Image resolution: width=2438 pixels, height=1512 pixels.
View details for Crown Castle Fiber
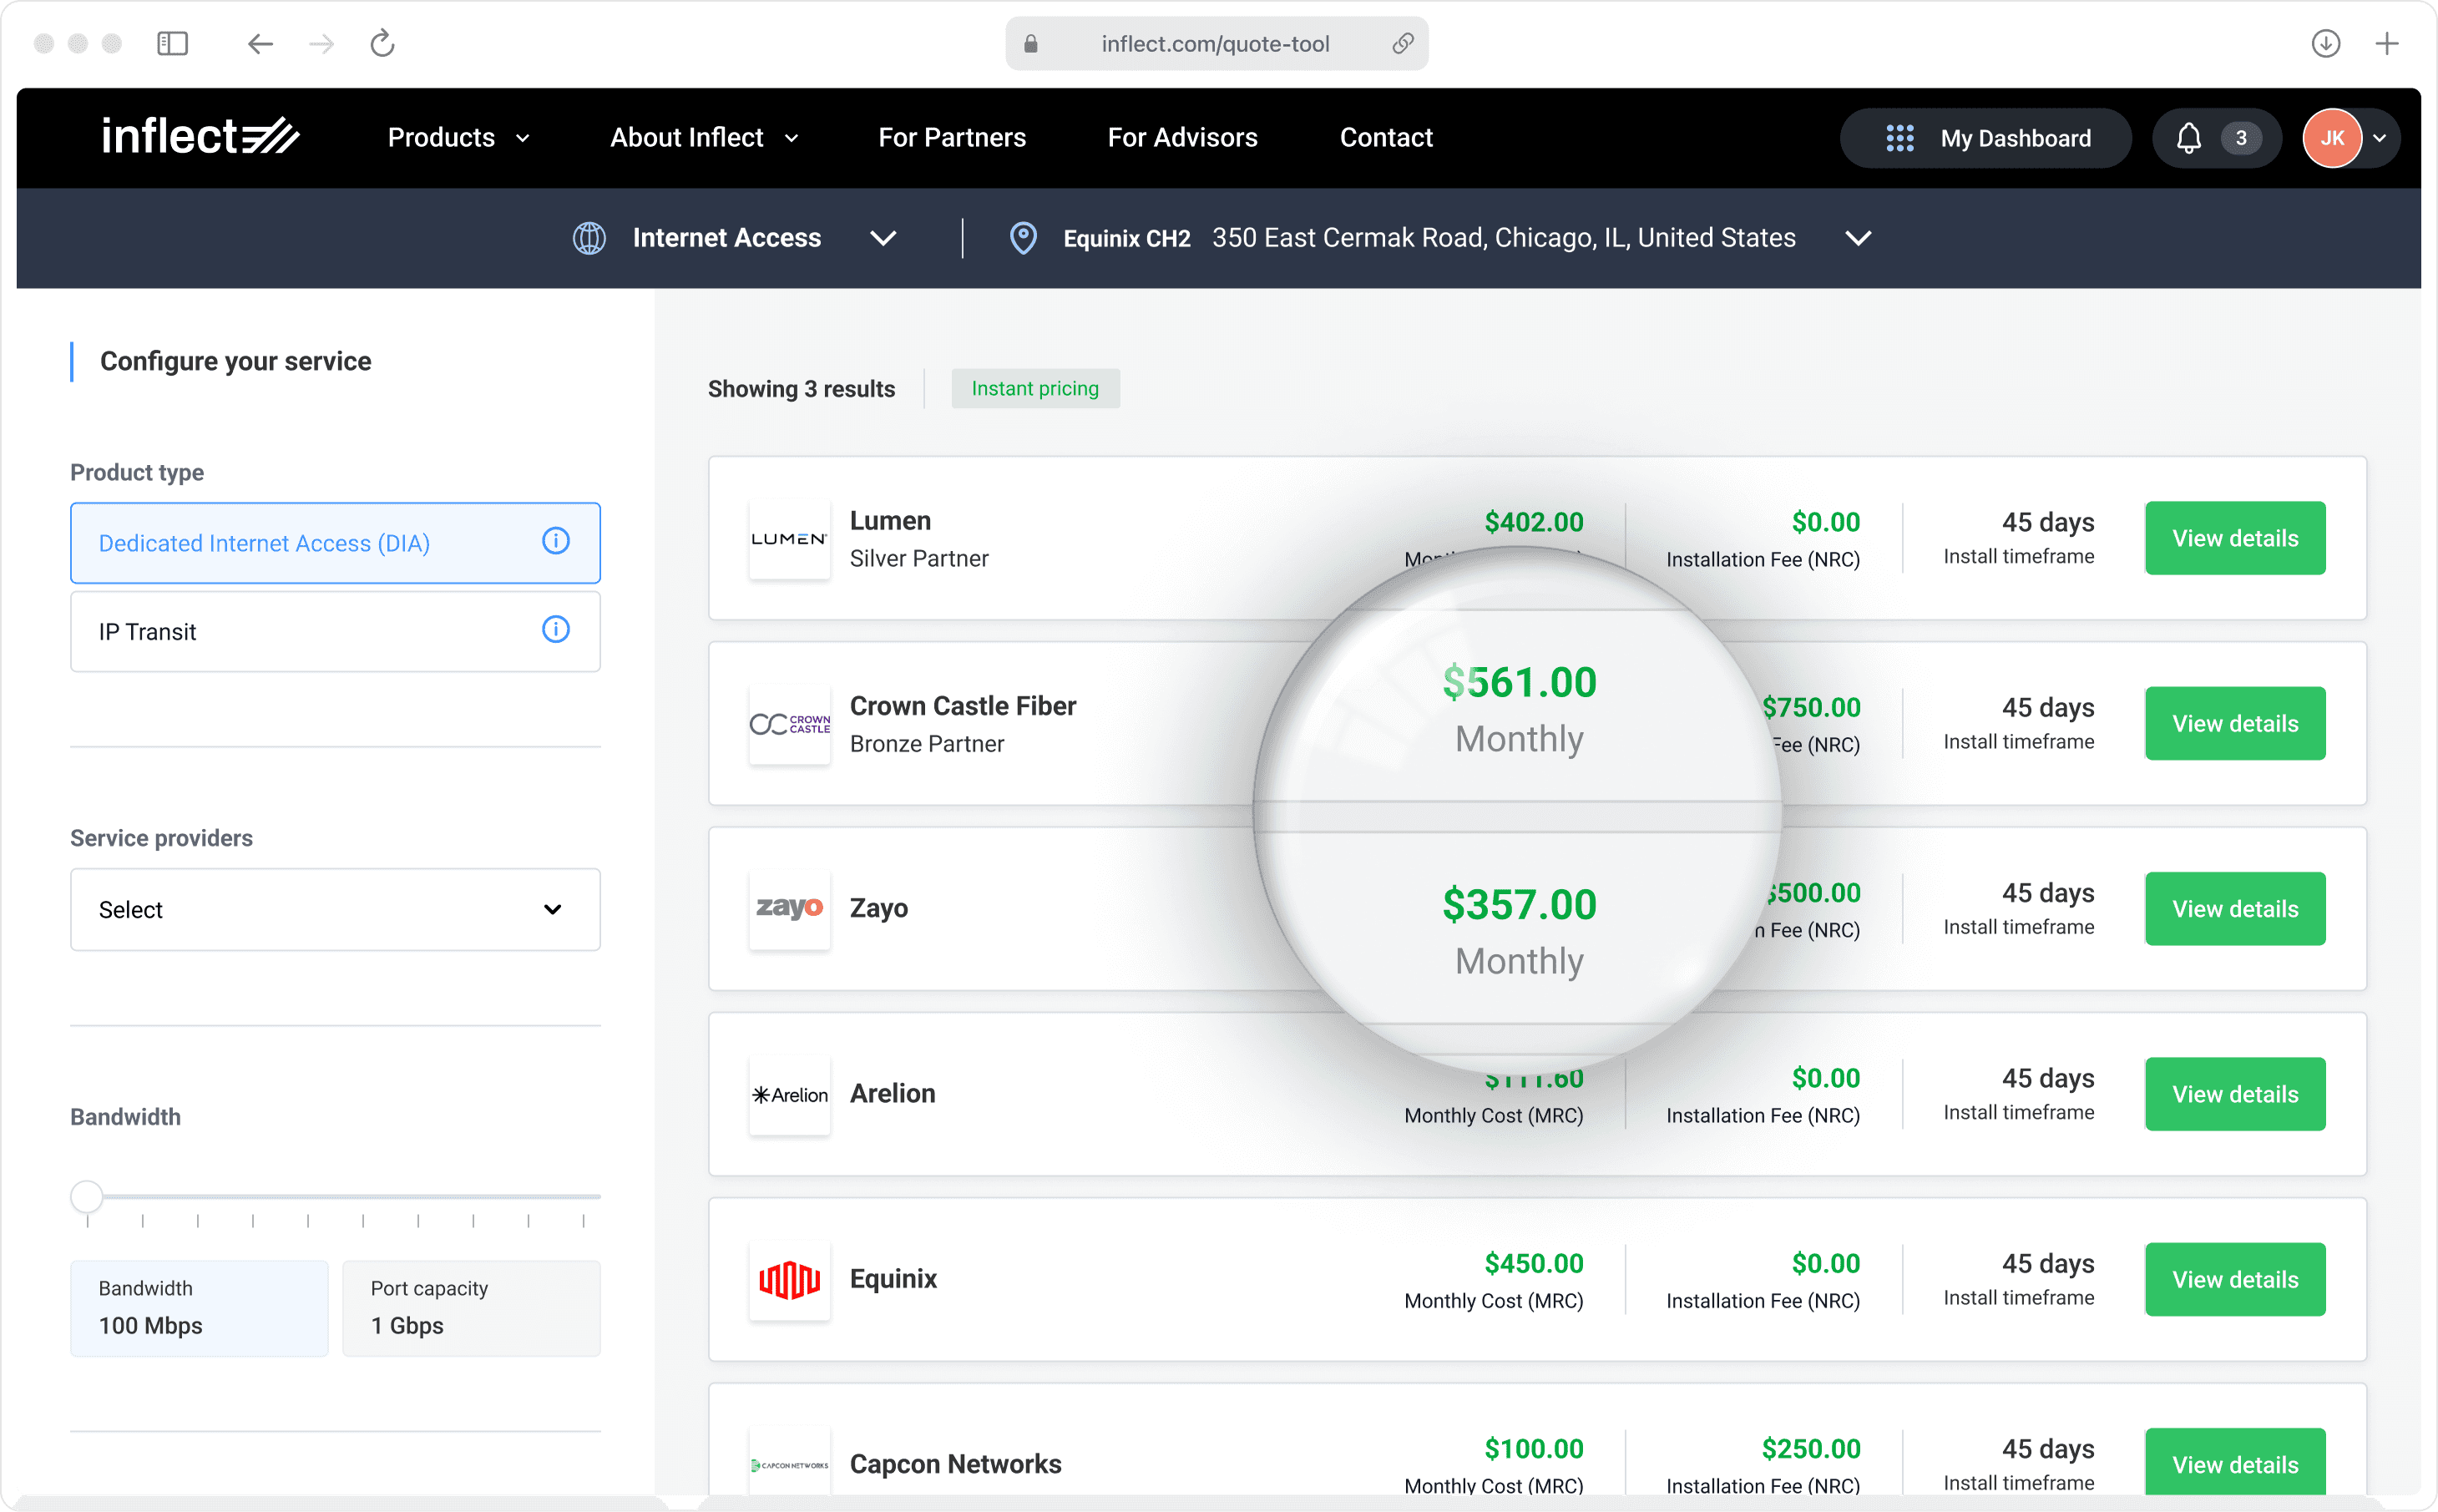coord(2234,723)
